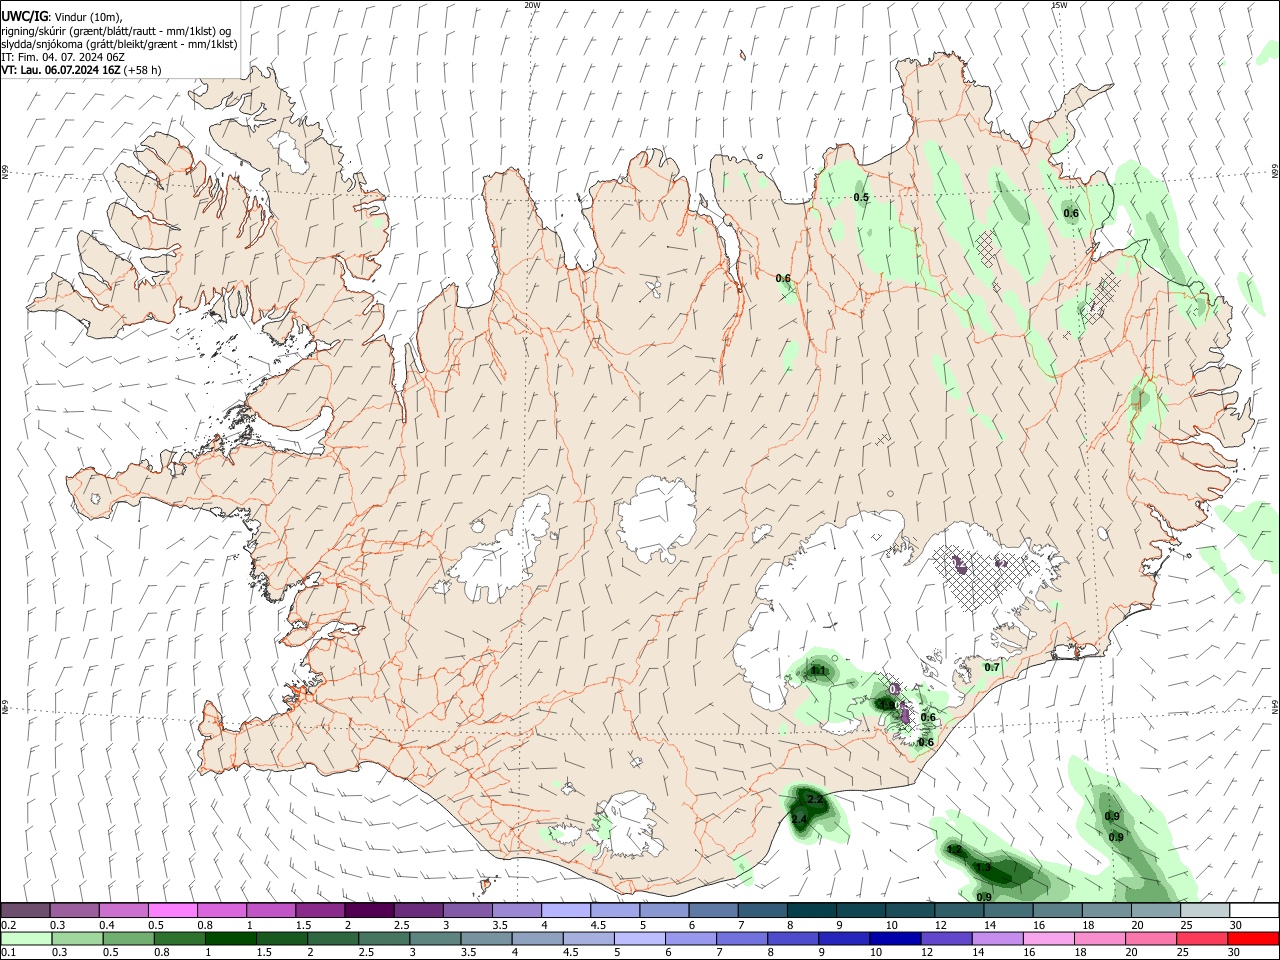Click the '0.2' label on the sleet legend
This screenshot has width=1280, height=960.
8,925
